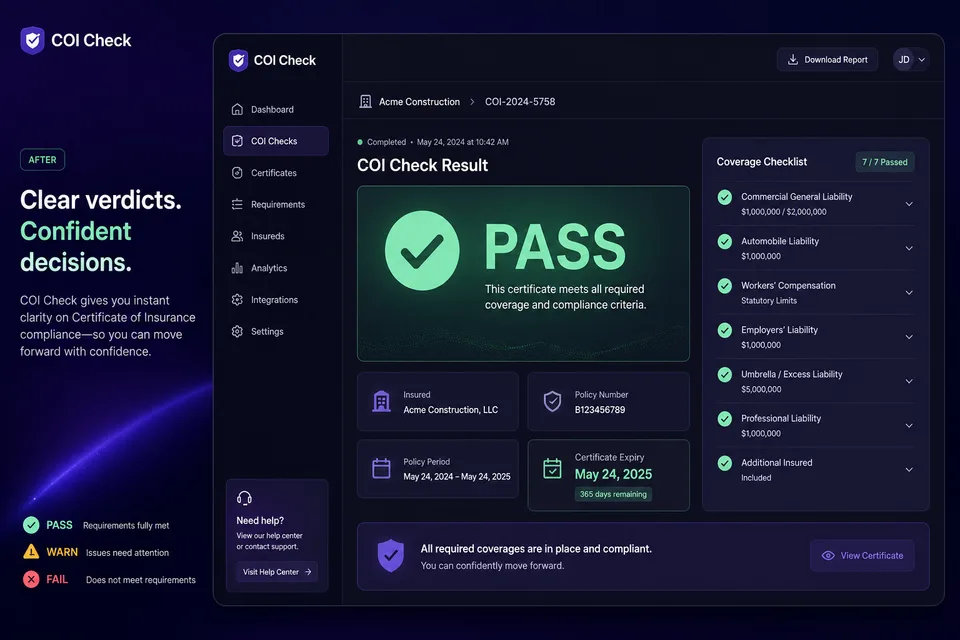Click the Requirements list icon
Viewport: 960px width, 640px height.
(x=238, y=205)
